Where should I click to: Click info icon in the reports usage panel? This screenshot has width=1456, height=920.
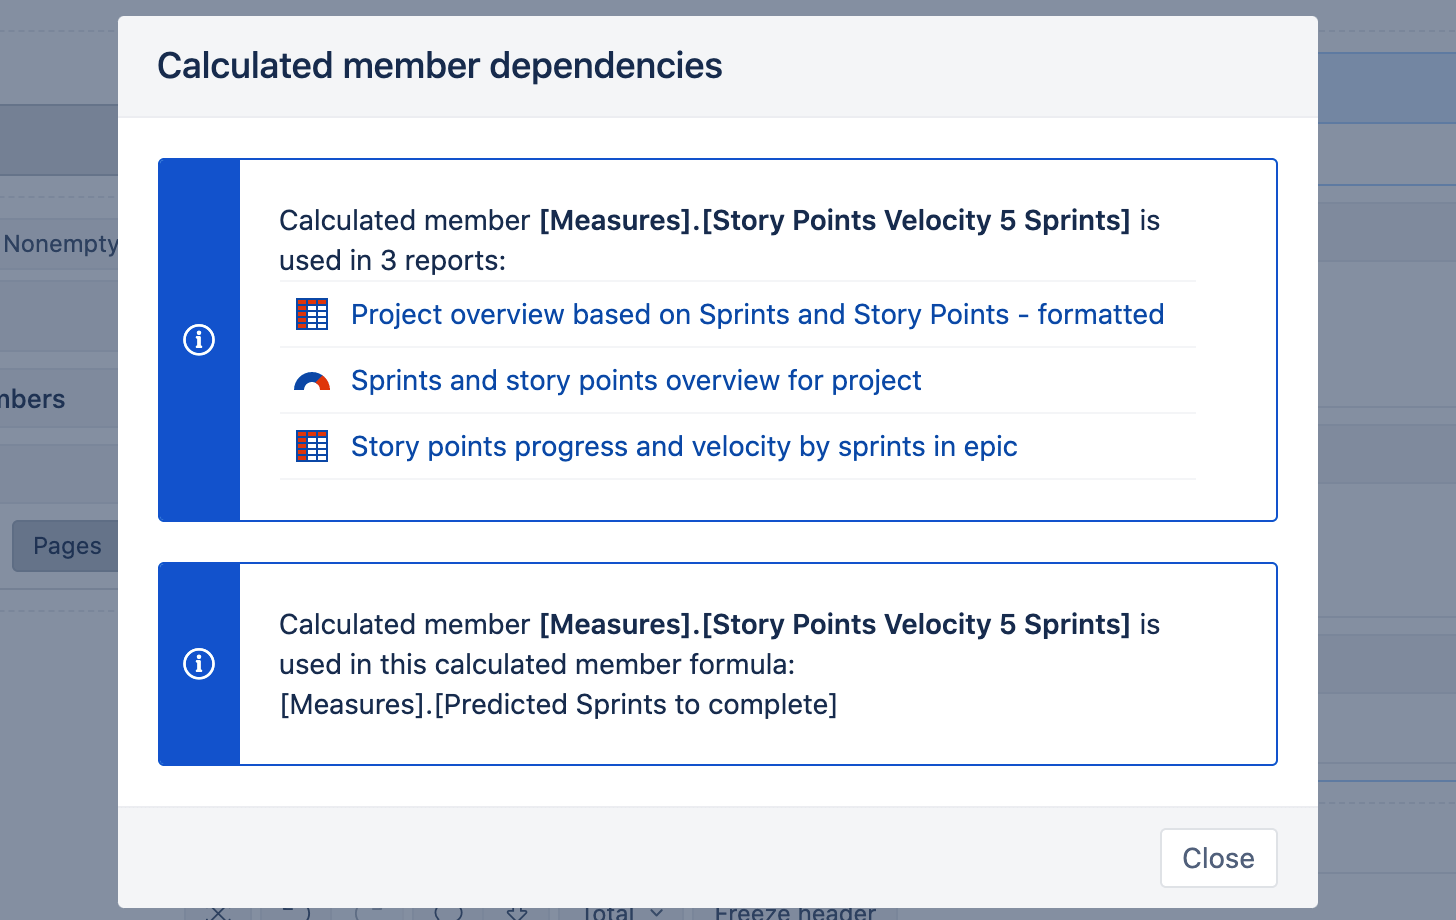199,340
